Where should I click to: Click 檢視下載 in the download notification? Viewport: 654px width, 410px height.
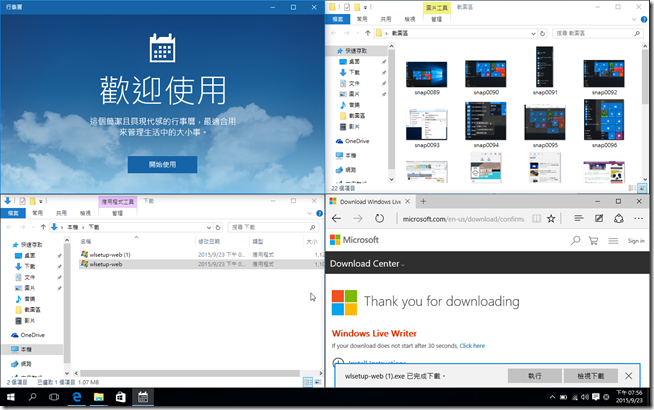coord(590,376)
